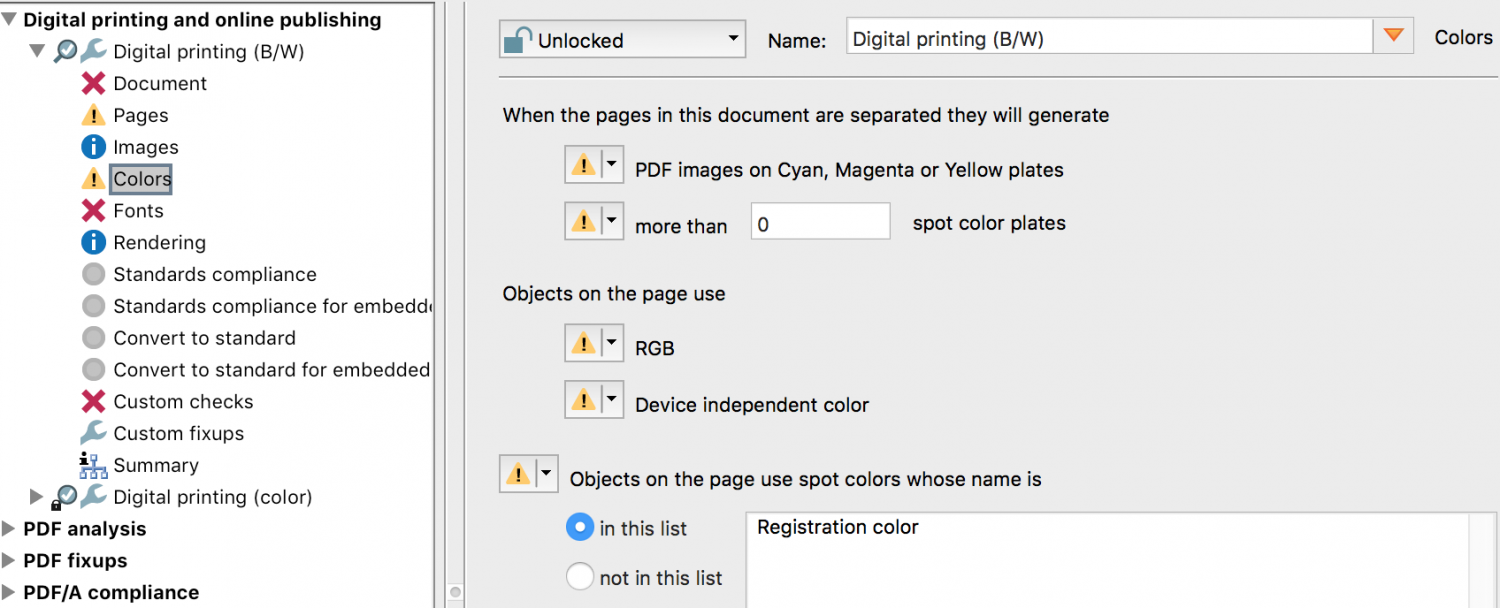Expand the PDF/A compliance group
The height and width of the screenshot is (608, 1500).
click(9, 593)
